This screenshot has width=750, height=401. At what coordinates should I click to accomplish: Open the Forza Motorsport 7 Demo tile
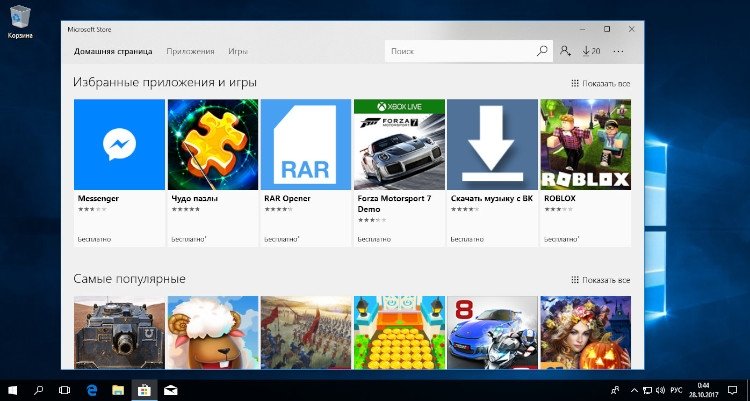tap(399, 173)
